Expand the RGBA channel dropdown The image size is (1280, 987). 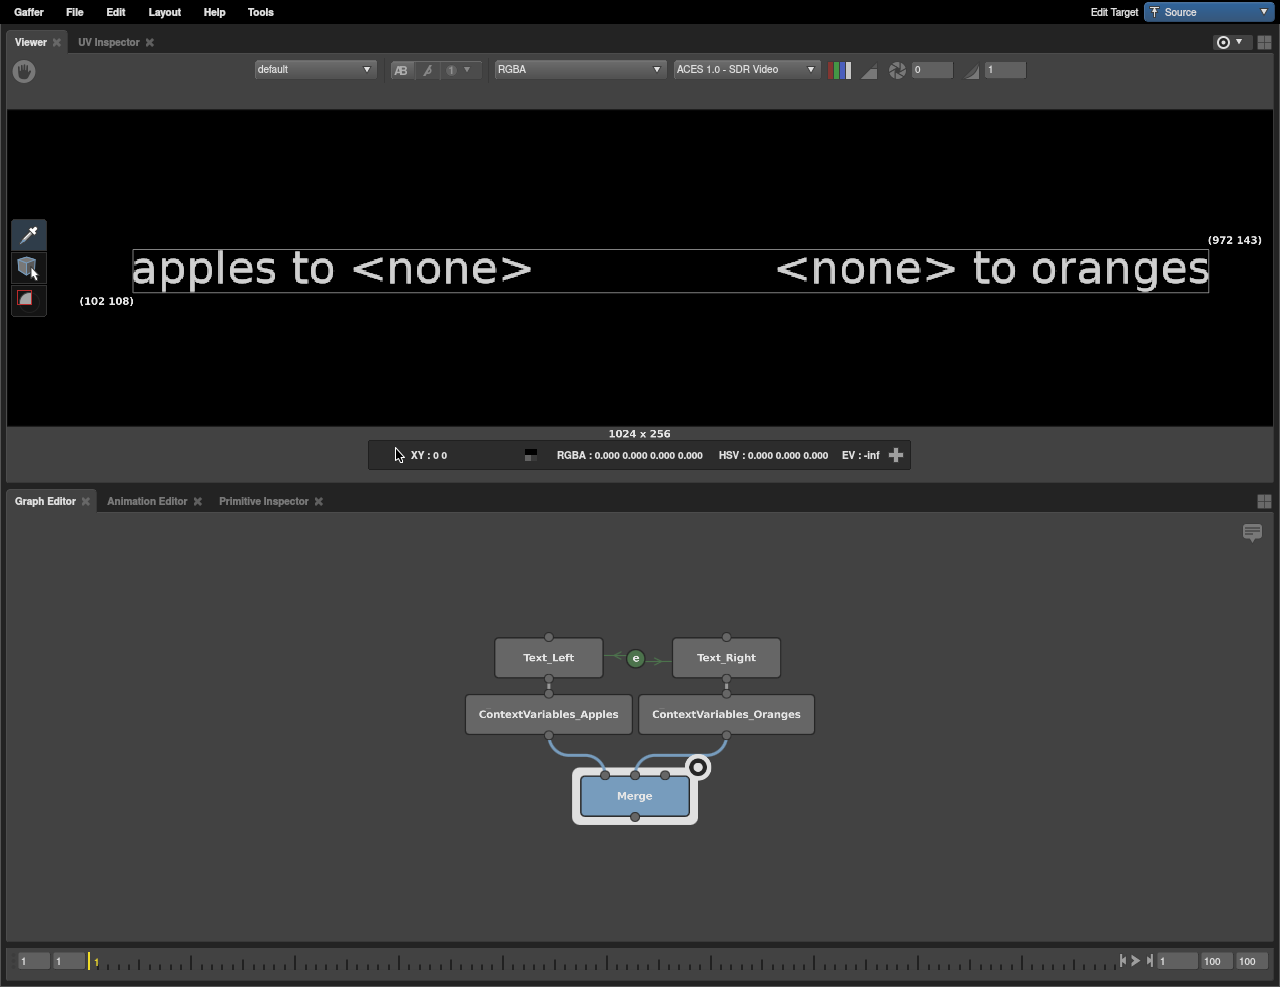click(x=579, y=70)
